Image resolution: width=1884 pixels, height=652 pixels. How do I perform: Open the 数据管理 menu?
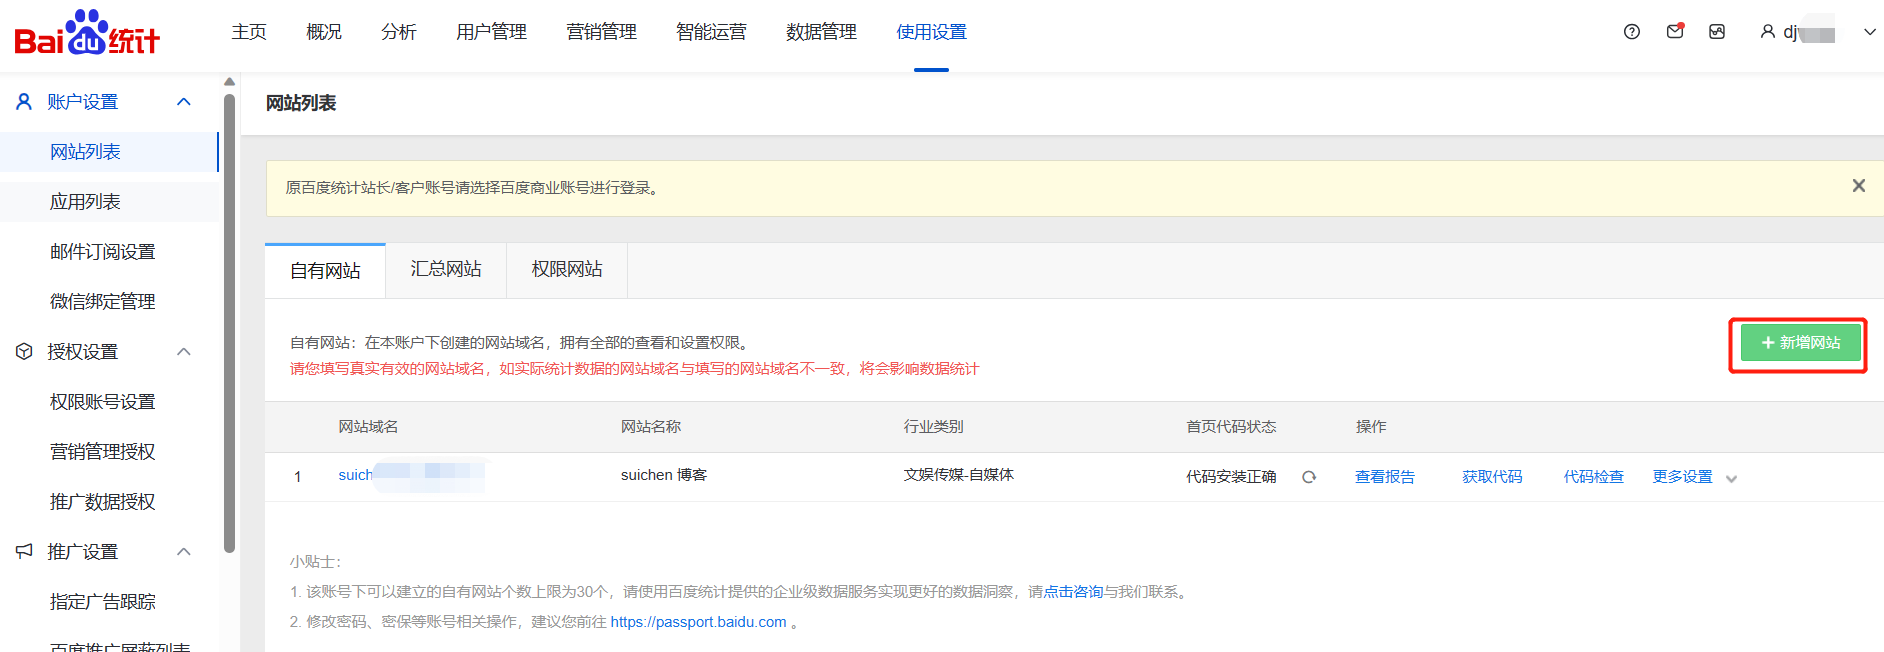pyautogui.click(x=821, y=32)
